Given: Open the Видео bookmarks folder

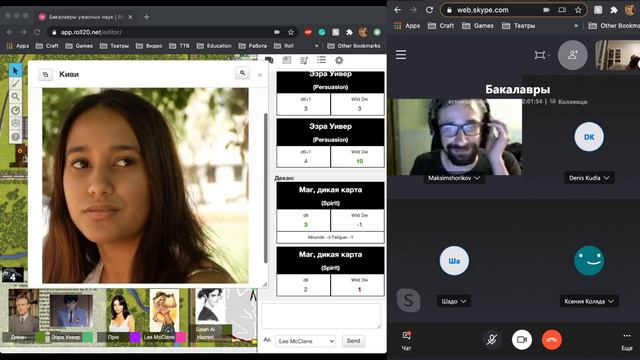Looking at the screenshot, I should 149,46.
